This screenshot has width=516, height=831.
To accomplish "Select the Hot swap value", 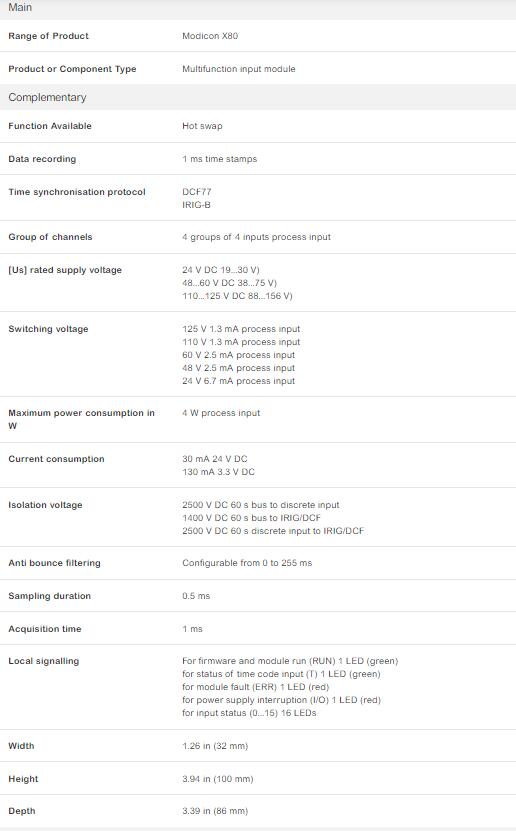I will [202, 126].
